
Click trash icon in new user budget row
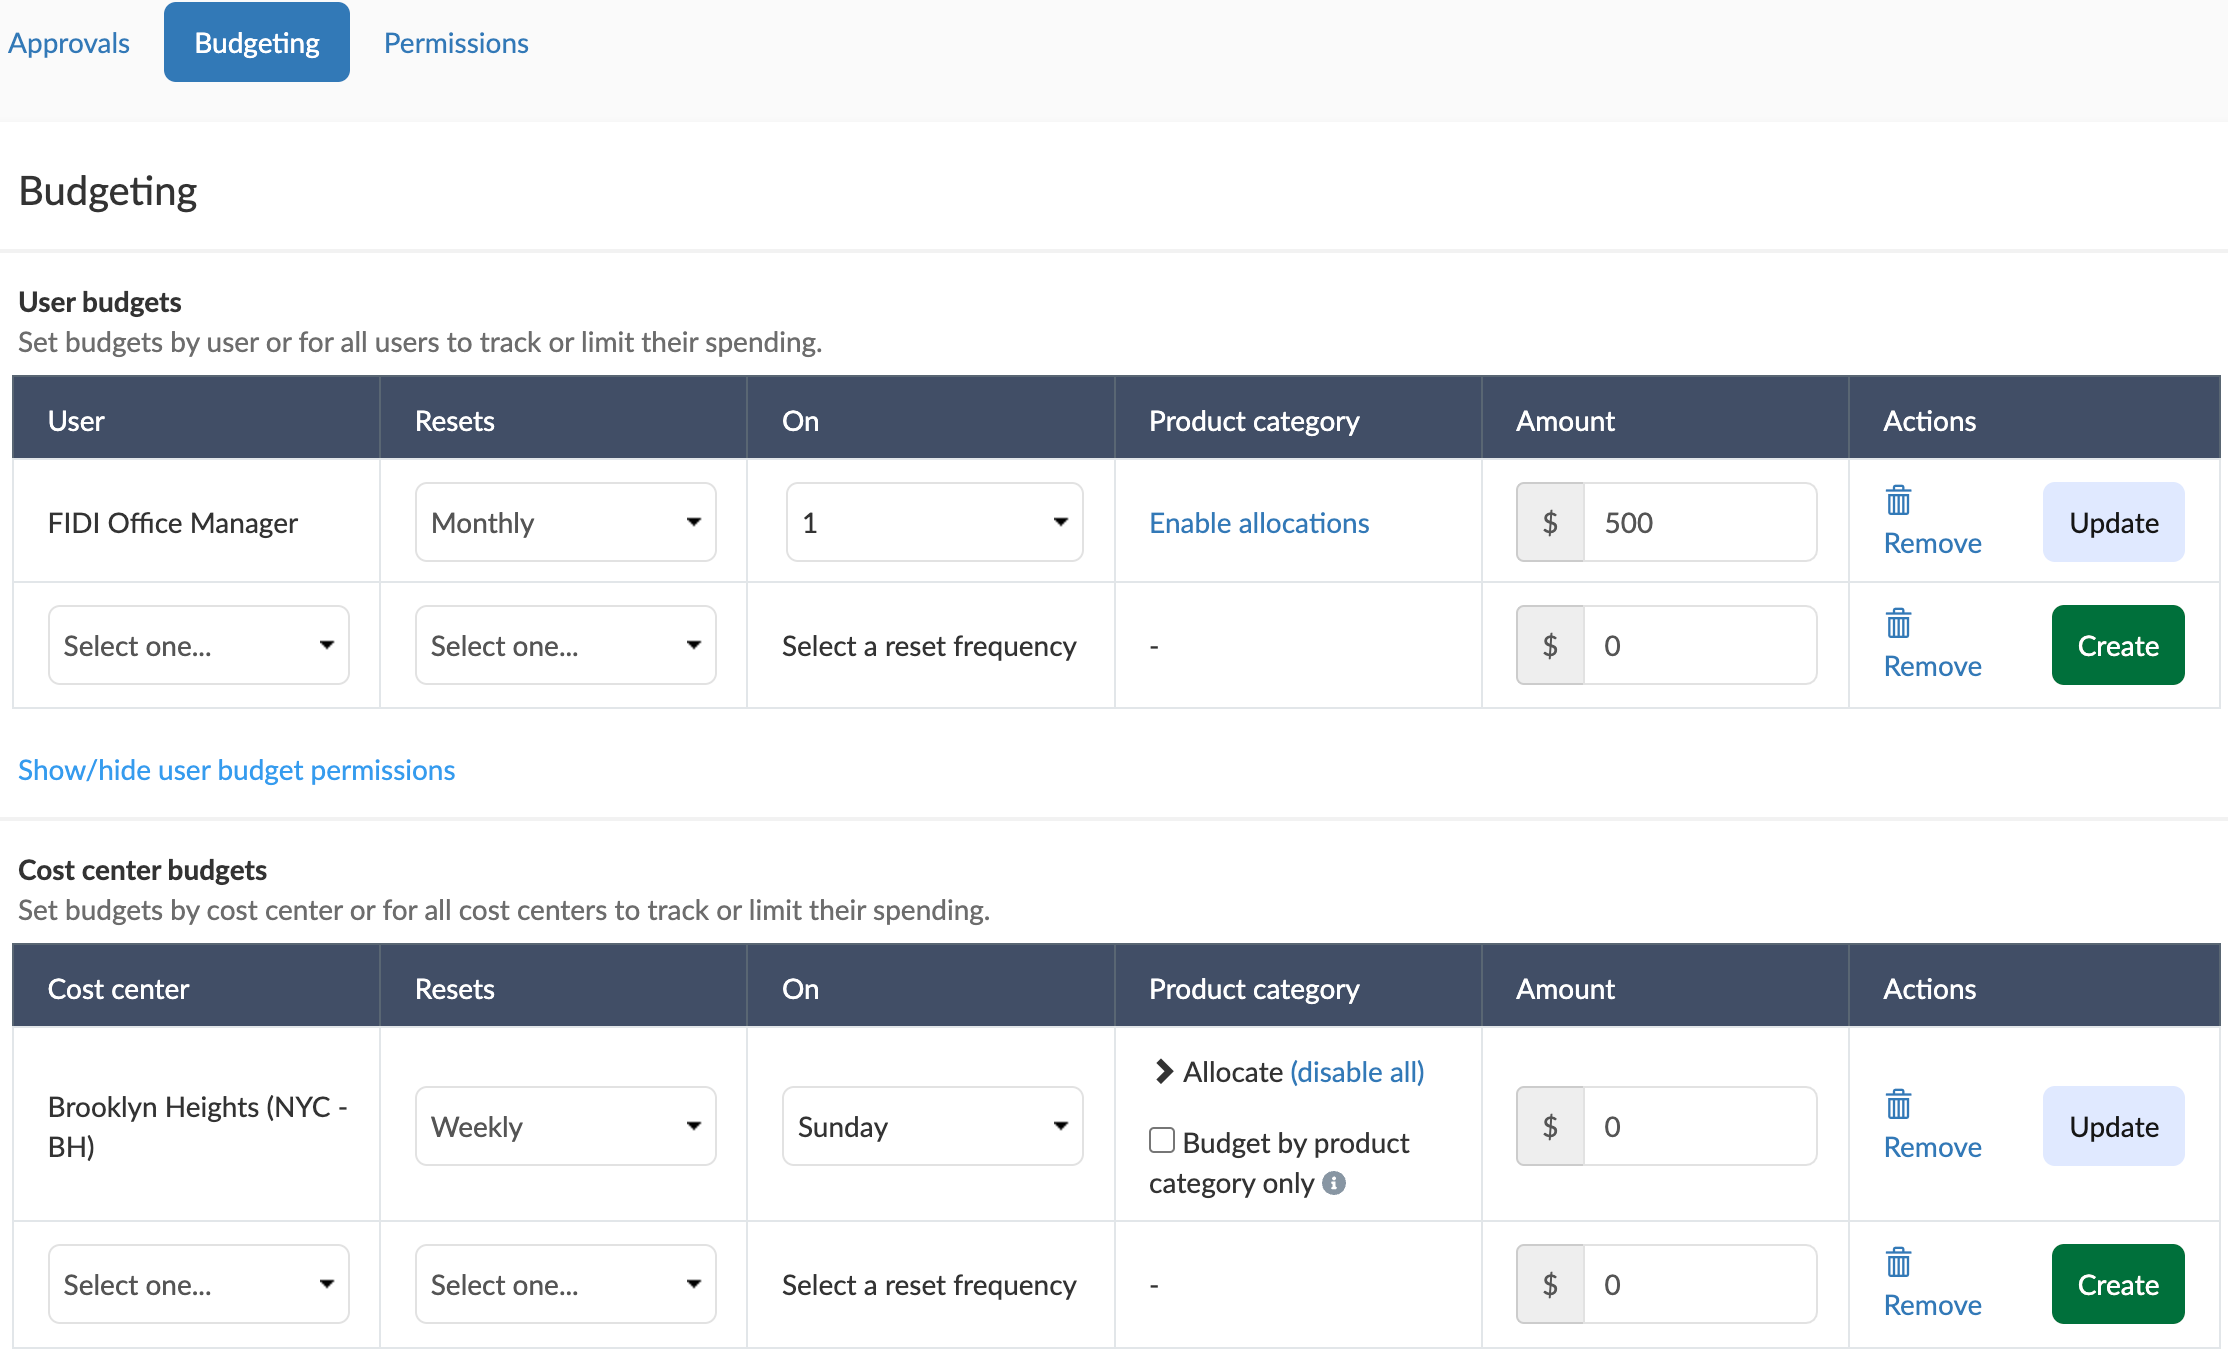pyautogui.click(x=1898, y=623)
